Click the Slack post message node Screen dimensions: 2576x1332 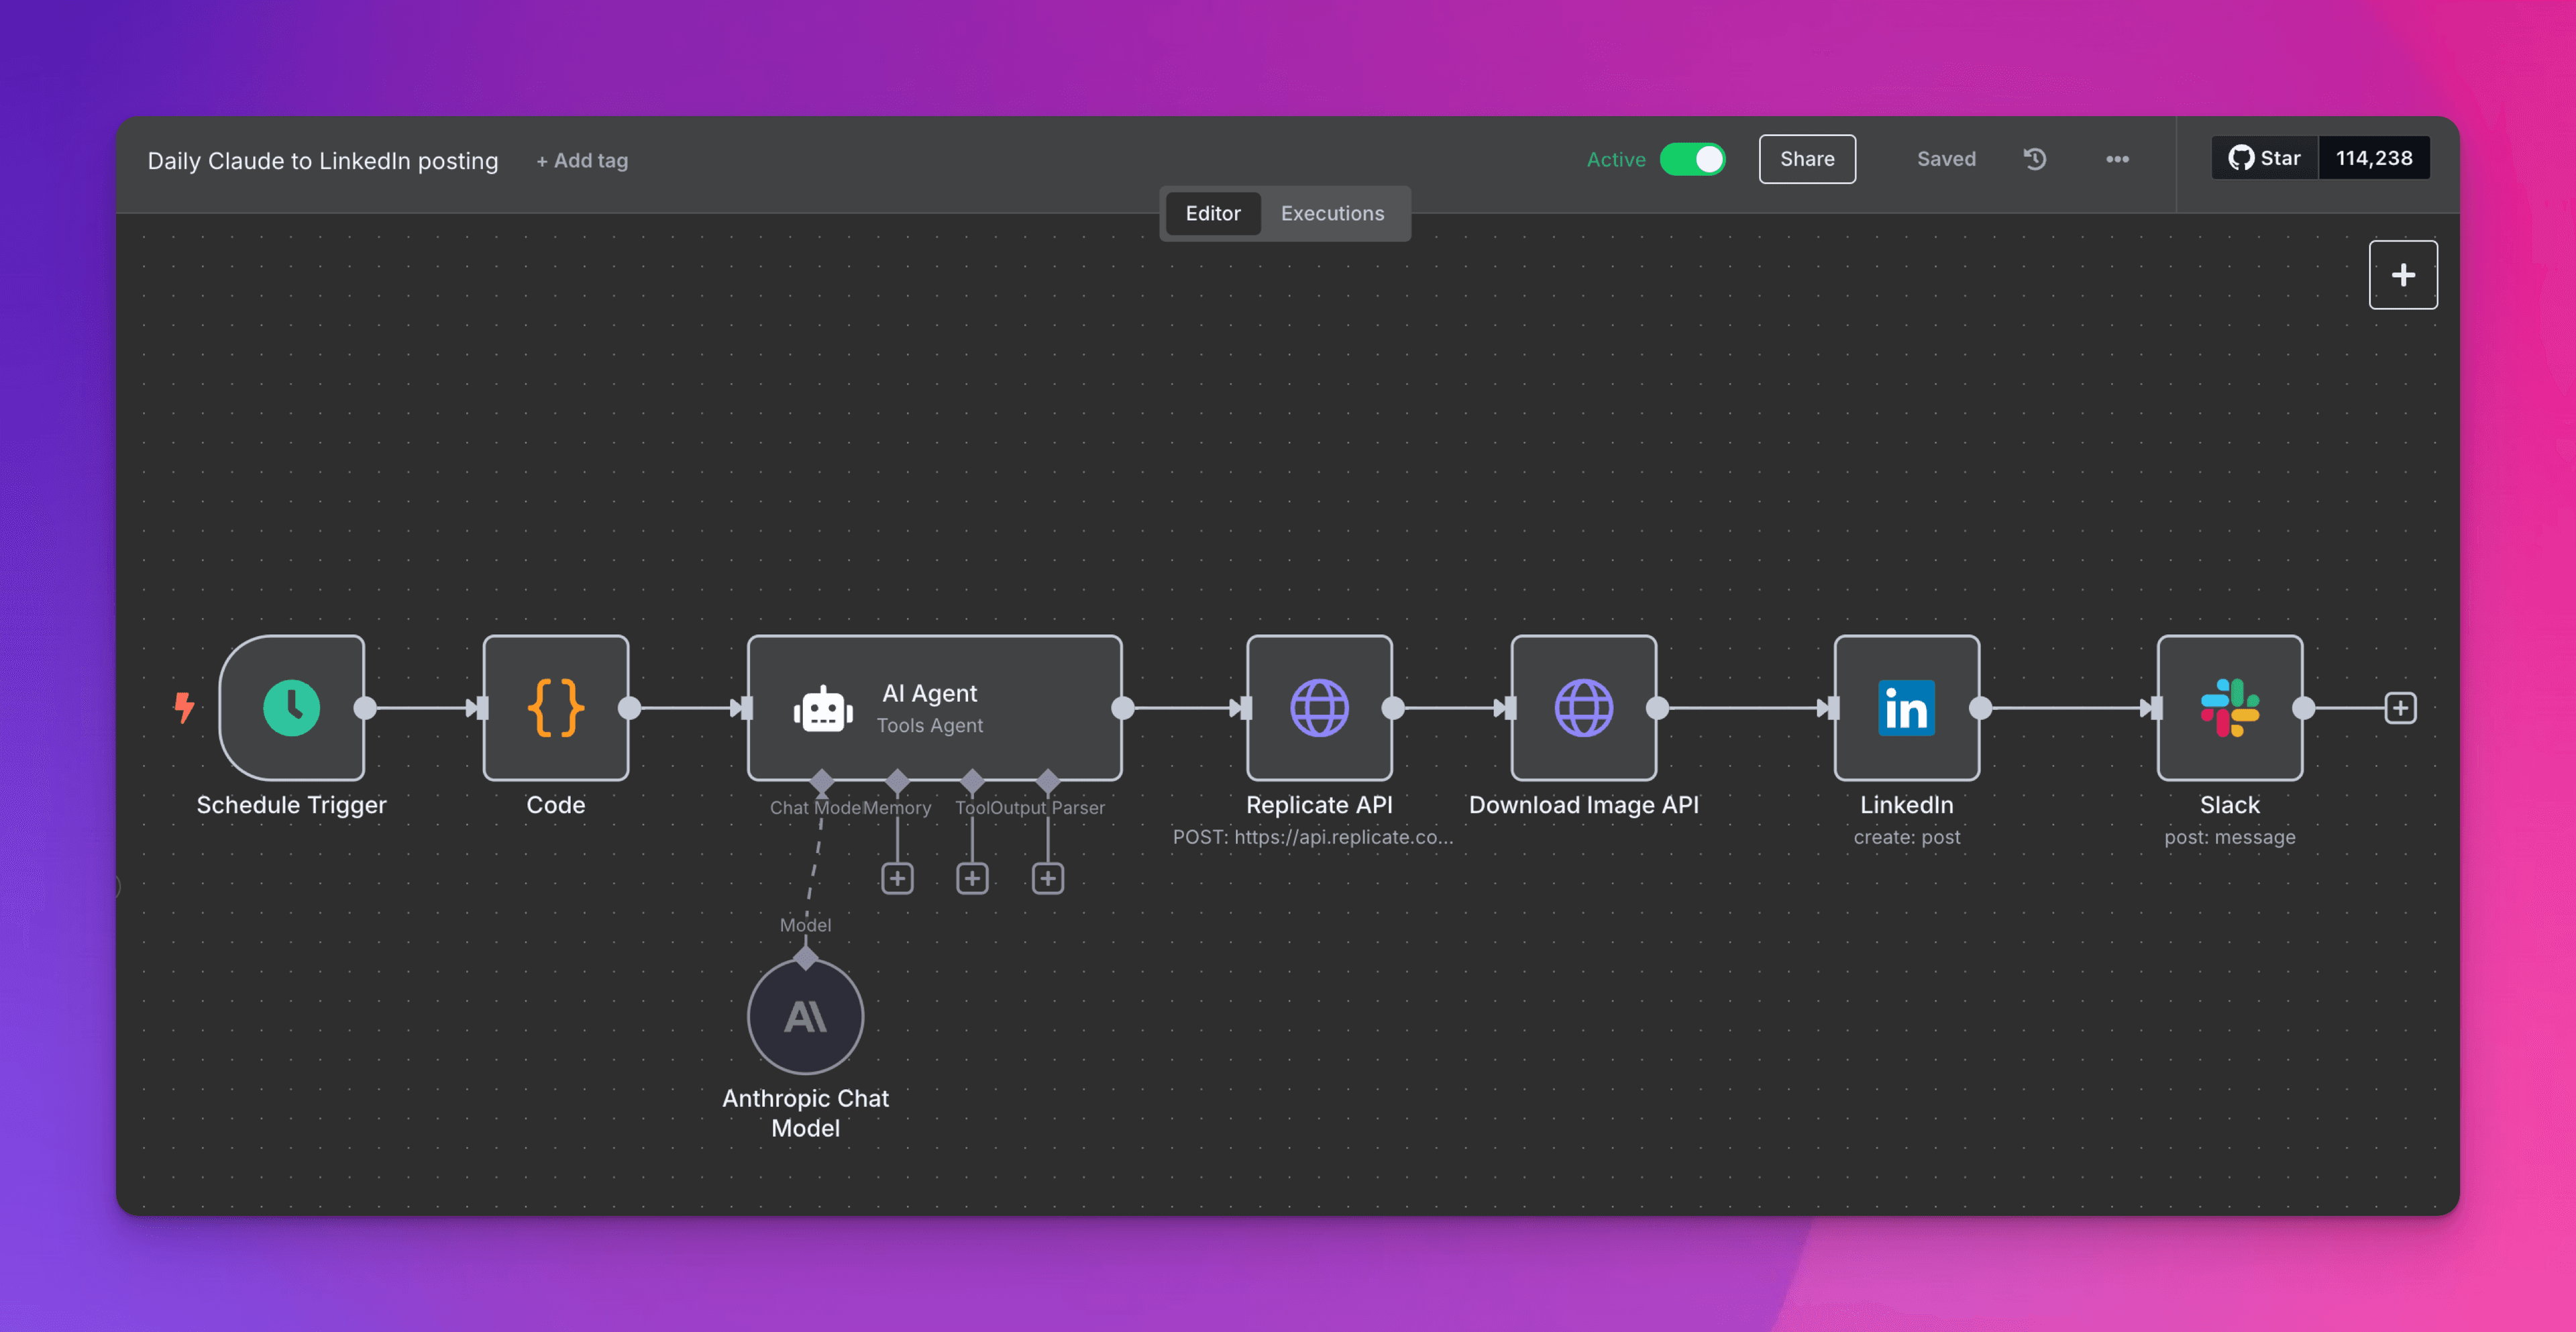coord(2230,708)
